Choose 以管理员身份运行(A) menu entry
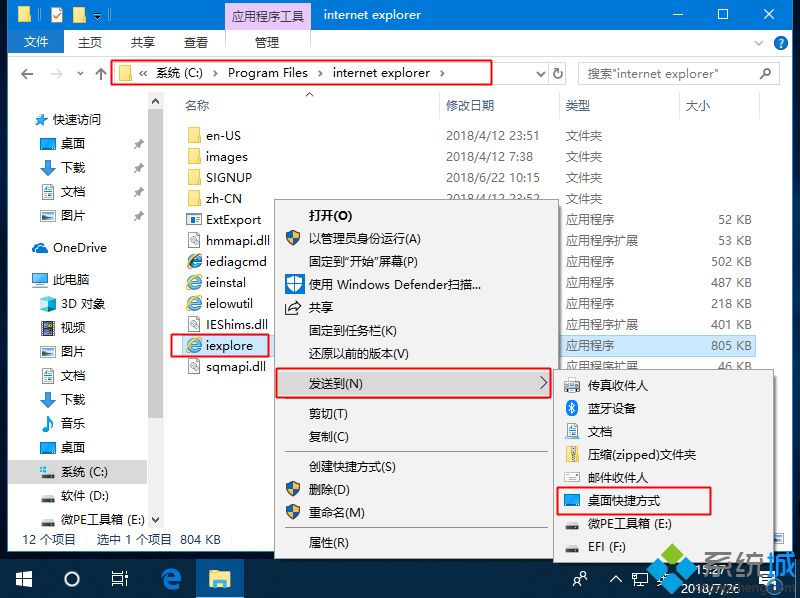800x598 pixels. [x=365, y=238]
